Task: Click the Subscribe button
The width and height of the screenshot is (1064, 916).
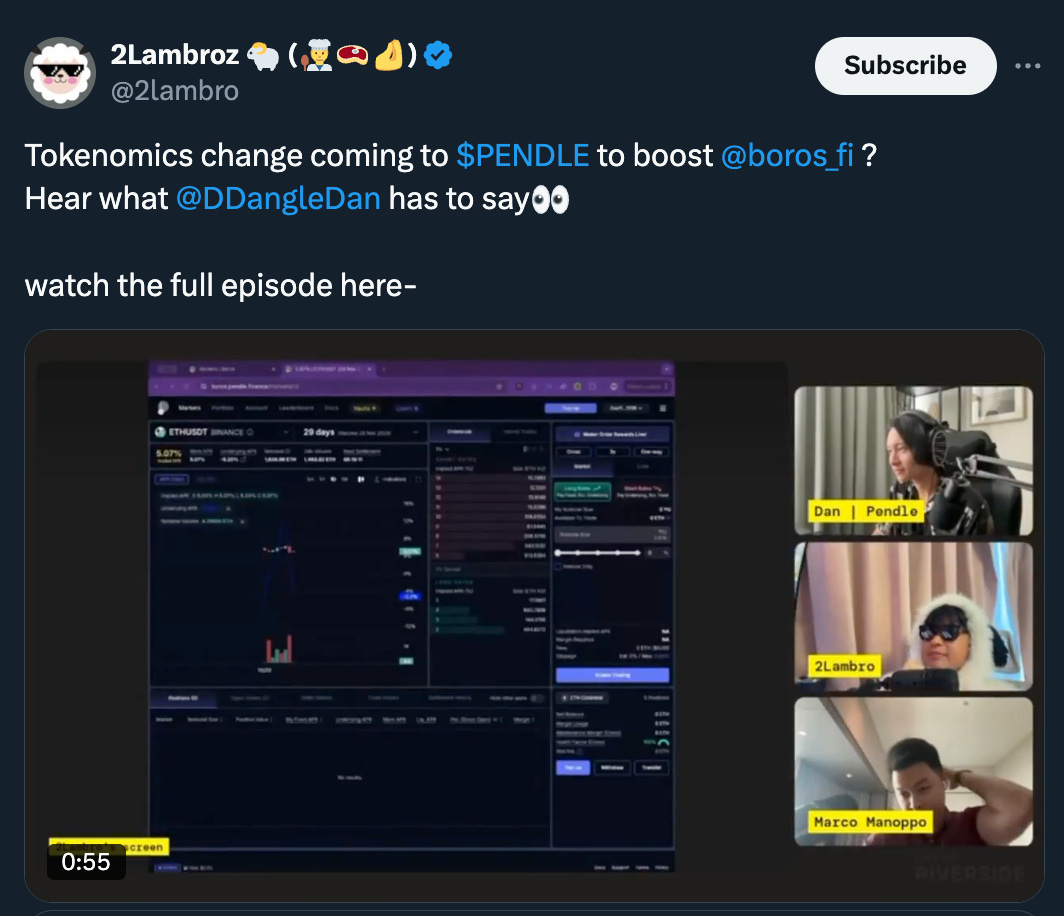Action: [905, 66]
